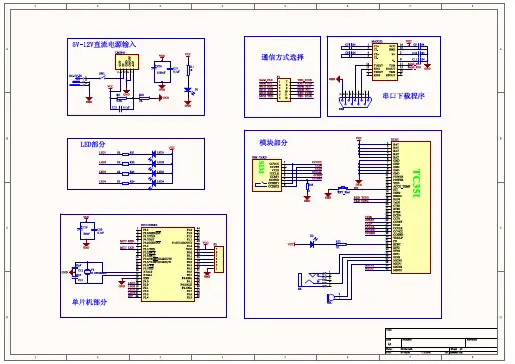Click the power switch in the DC input block
Viewport: 515px width, 364px height.
(x=102, y=77)
